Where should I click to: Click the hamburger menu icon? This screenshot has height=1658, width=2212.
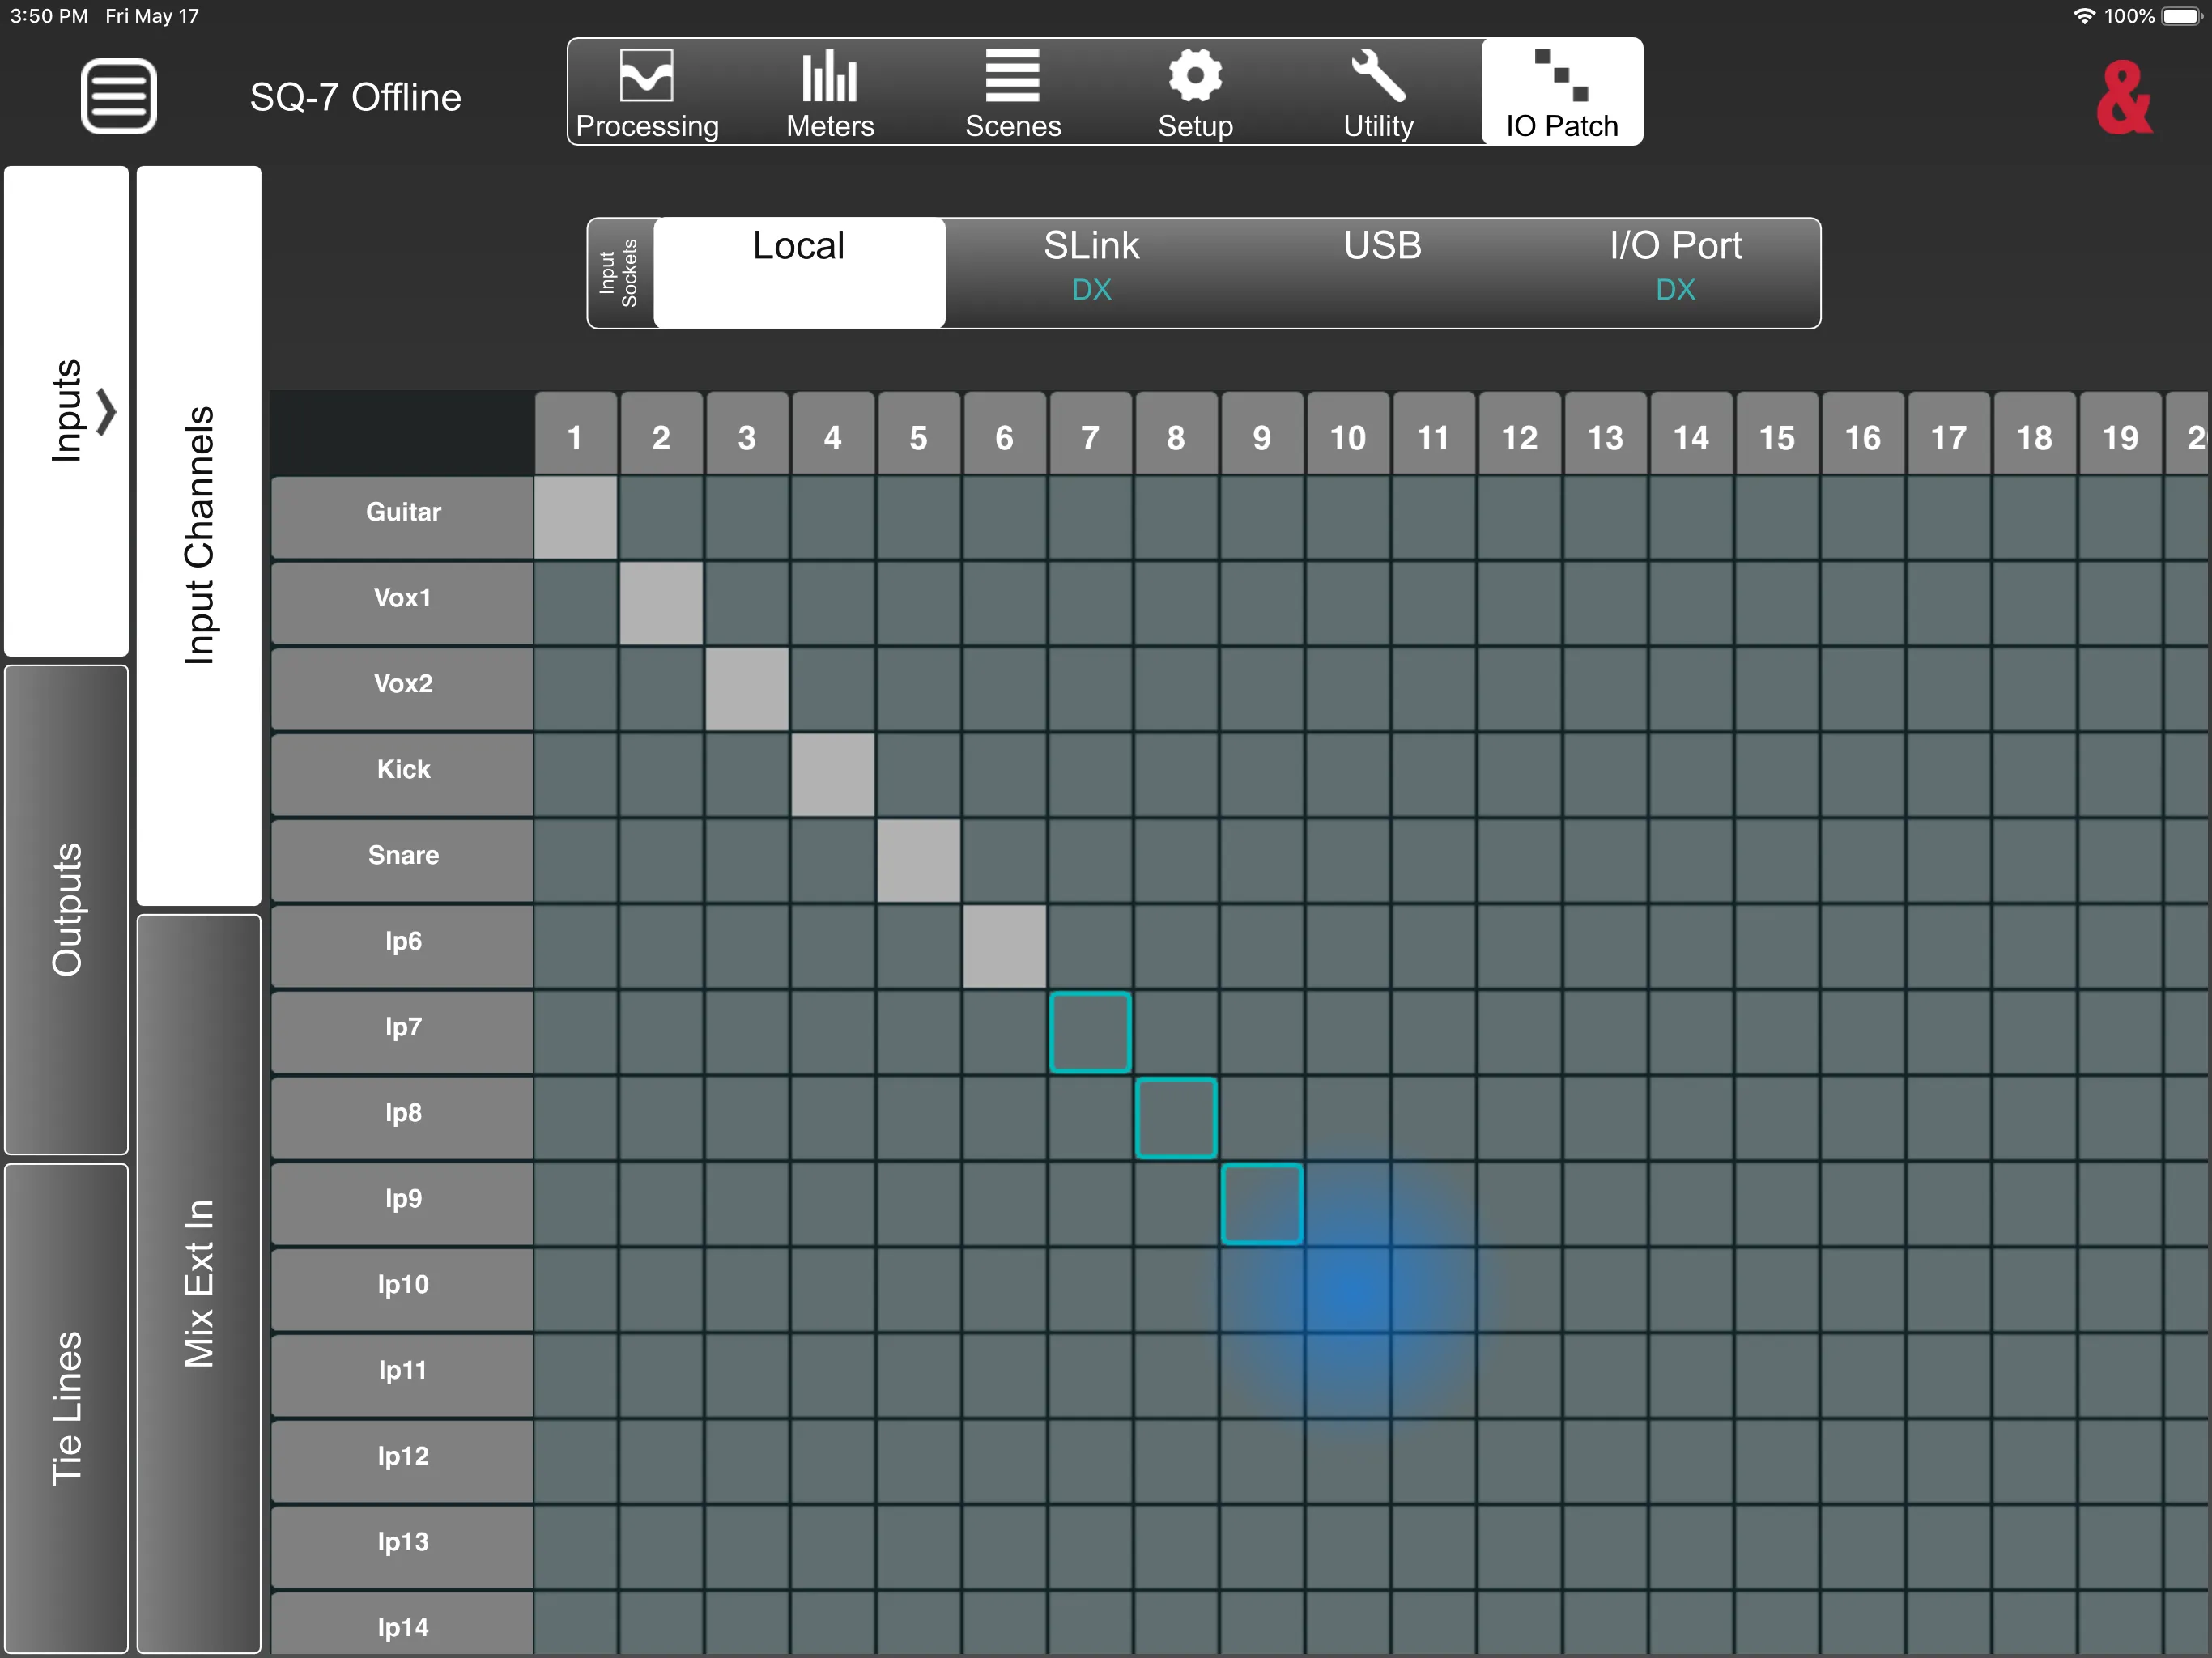tap(118, 94)
